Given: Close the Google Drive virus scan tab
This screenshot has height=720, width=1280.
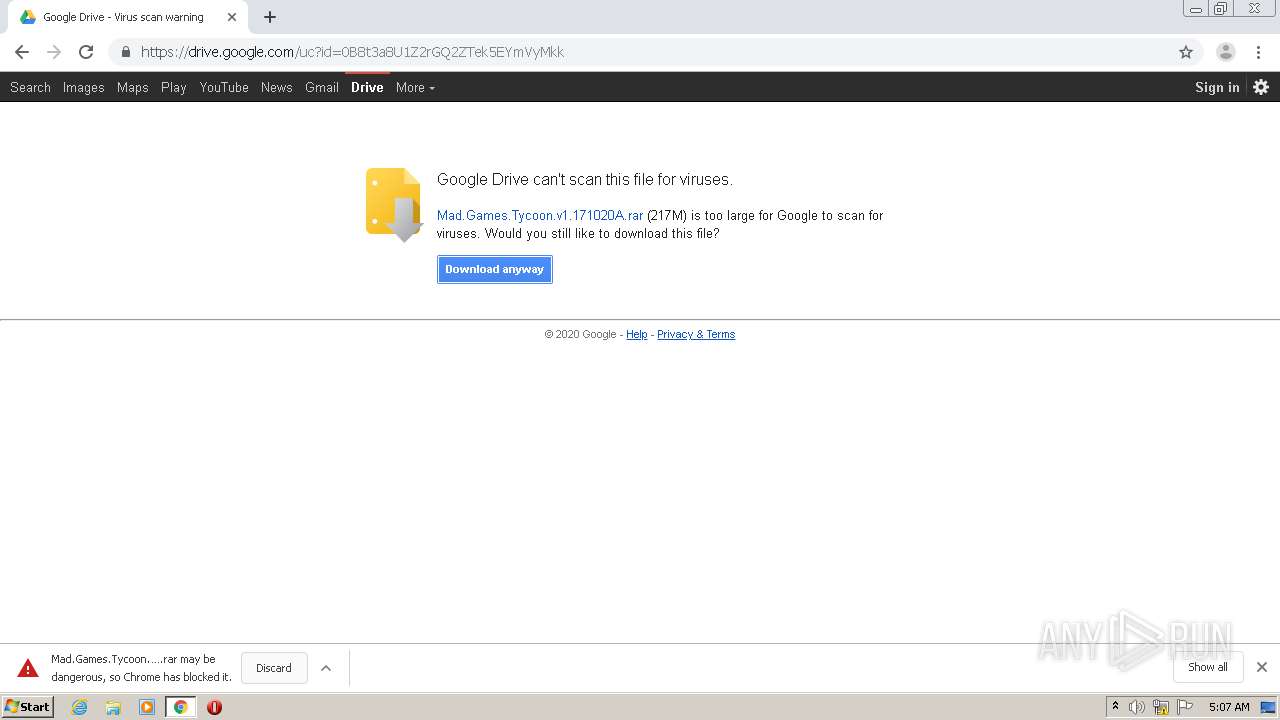Looking at the screenshot, I should point(233,17).
